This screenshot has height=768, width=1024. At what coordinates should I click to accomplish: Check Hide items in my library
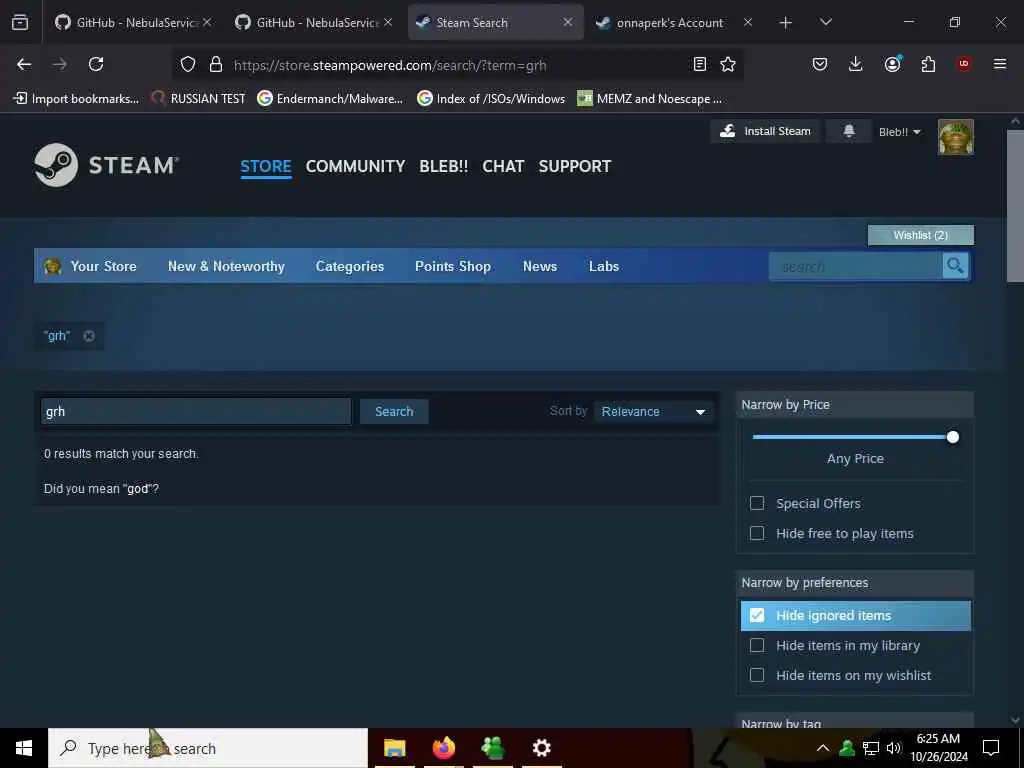757,645
